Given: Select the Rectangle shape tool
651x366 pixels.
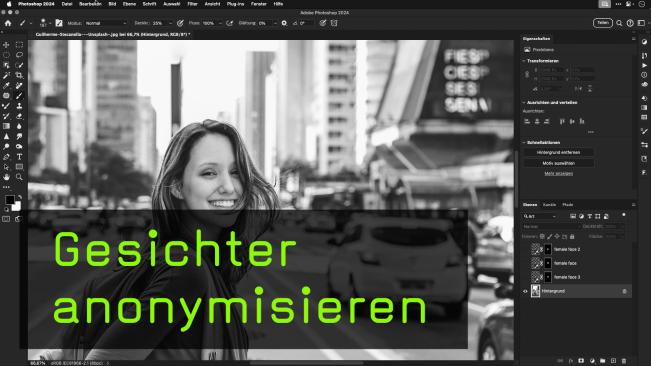Looking at the screenshot, I should [19, 167].
